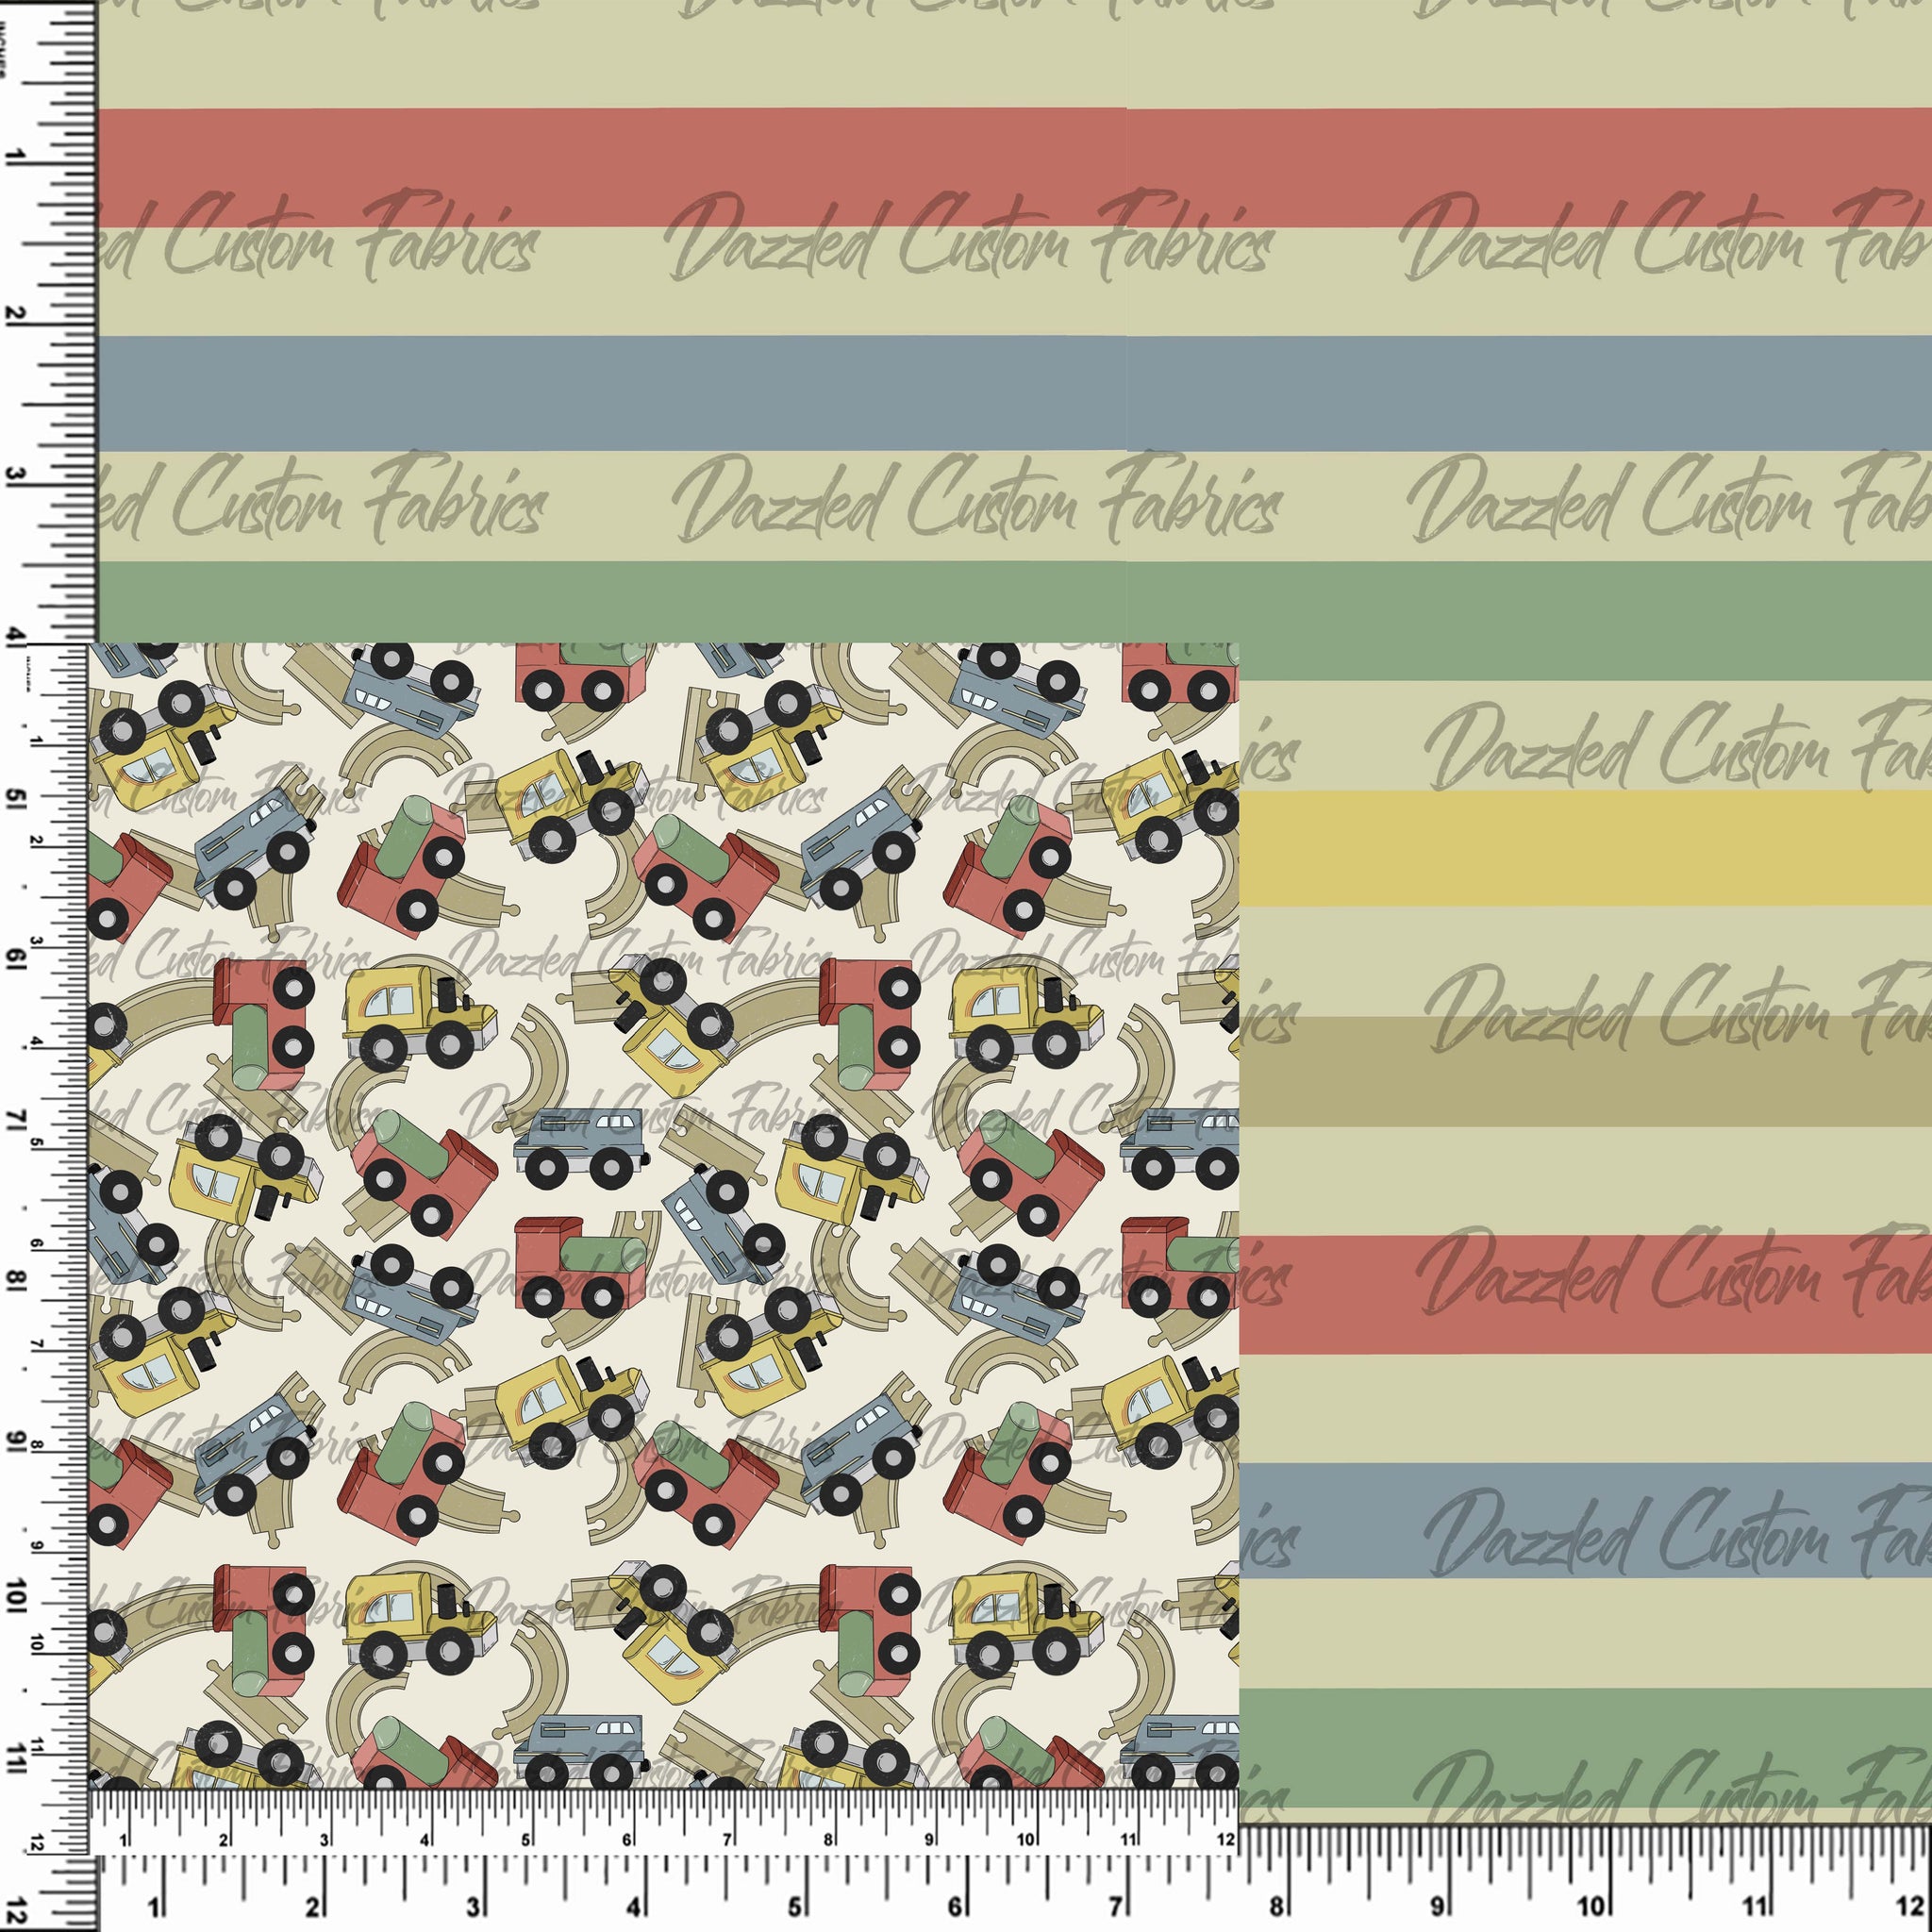Click number 6 on the outer bottom ruler
Screen dimensions: 1932x1932
point(954,1908)
